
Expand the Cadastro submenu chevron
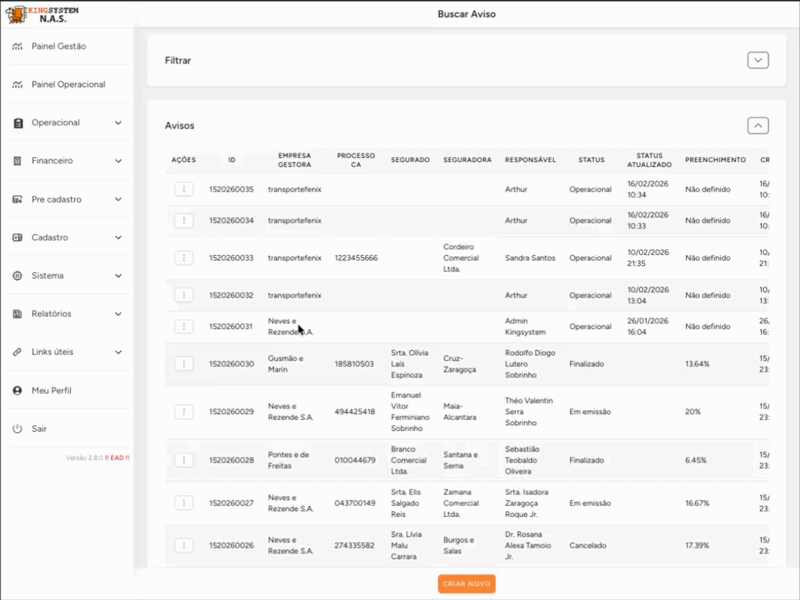[118, 238]
